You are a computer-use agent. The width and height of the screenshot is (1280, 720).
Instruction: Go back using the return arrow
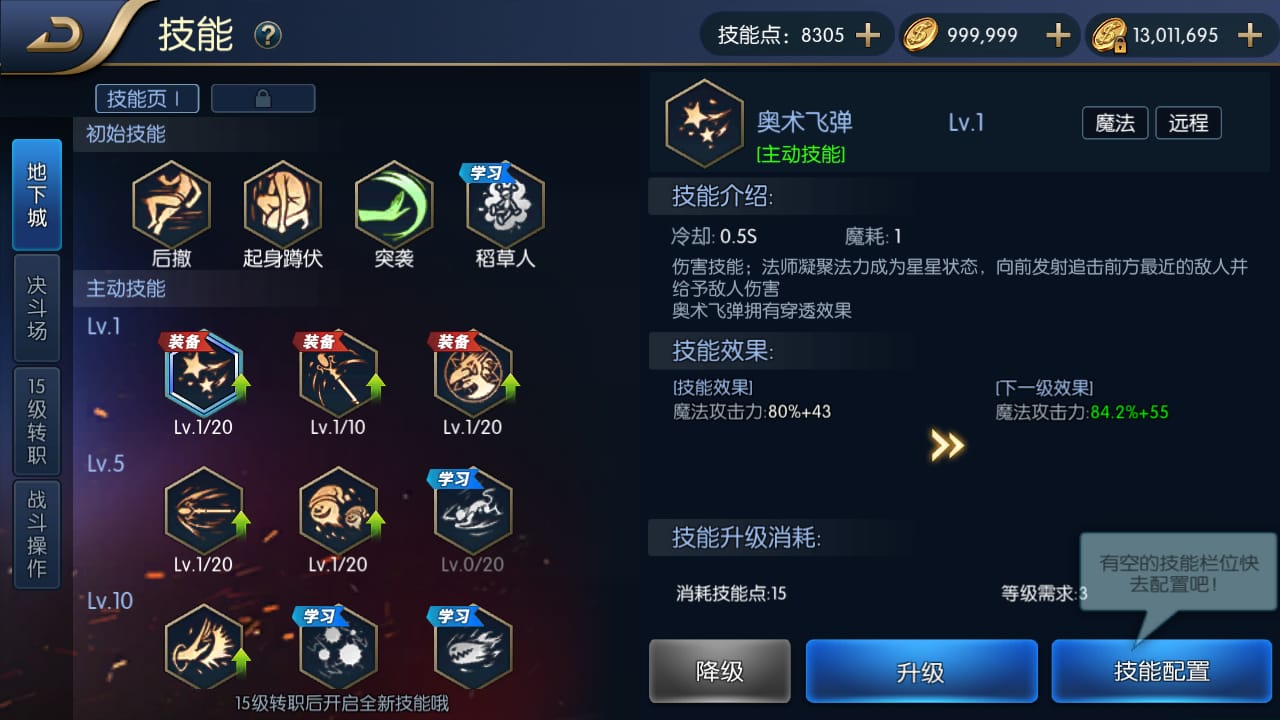(55, 35)
